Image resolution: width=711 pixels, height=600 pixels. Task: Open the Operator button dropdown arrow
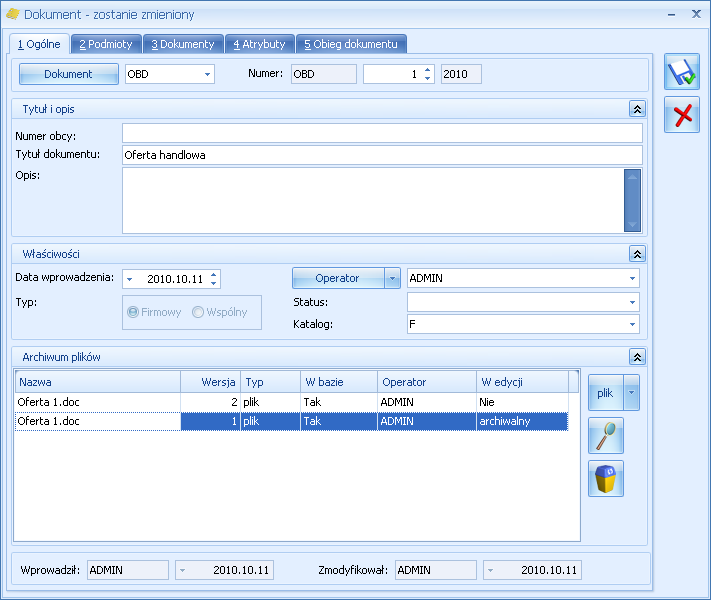point(392,278)
